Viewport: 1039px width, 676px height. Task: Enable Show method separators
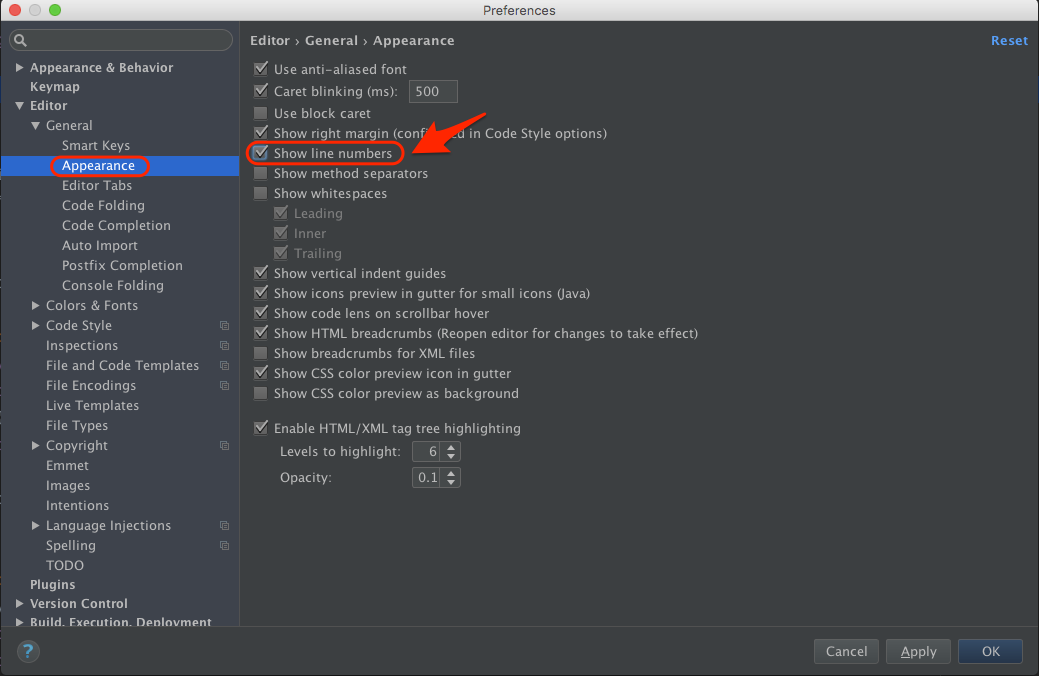(x=261, y=173)
